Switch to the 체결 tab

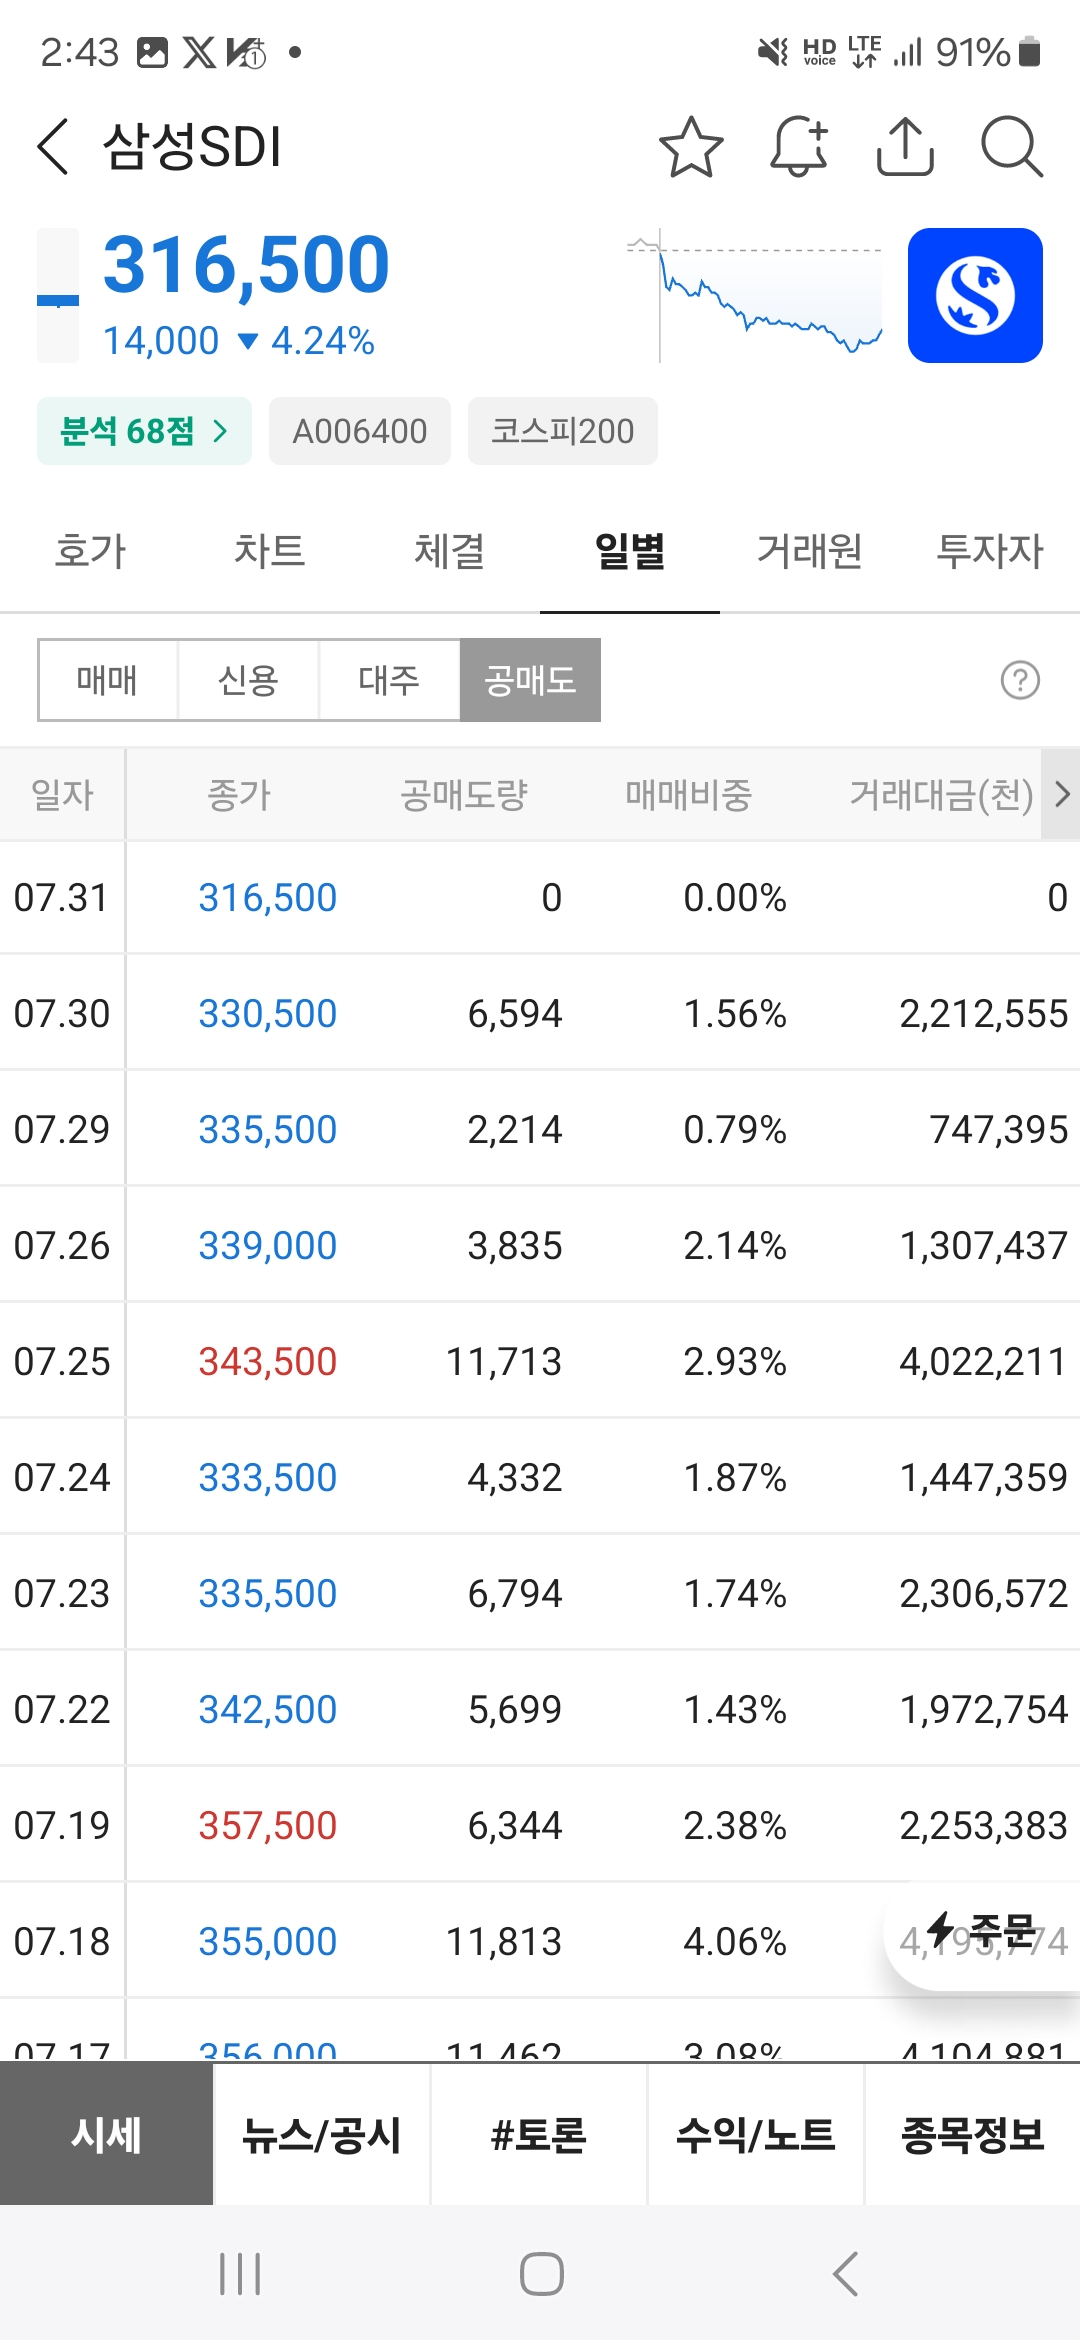(449, 551)
